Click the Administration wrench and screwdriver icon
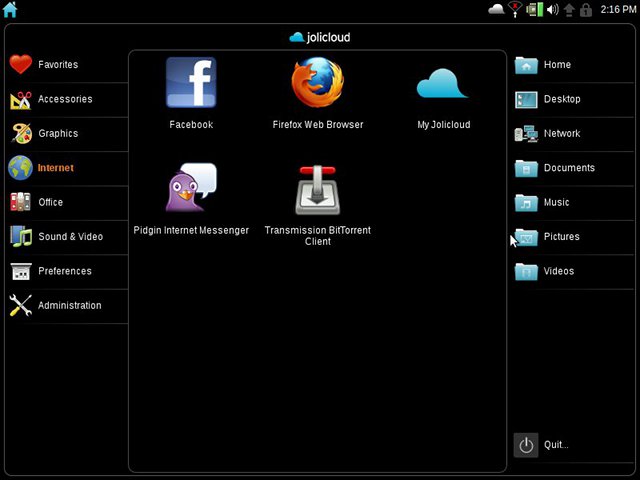The image size is (640, 480). coord(20,305)
